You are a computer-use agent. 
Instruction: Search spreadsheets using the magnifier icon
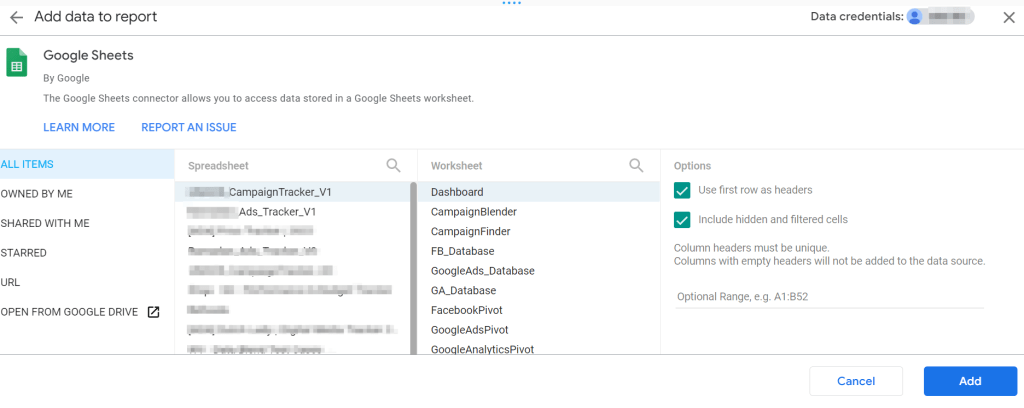tap(394, 165)
